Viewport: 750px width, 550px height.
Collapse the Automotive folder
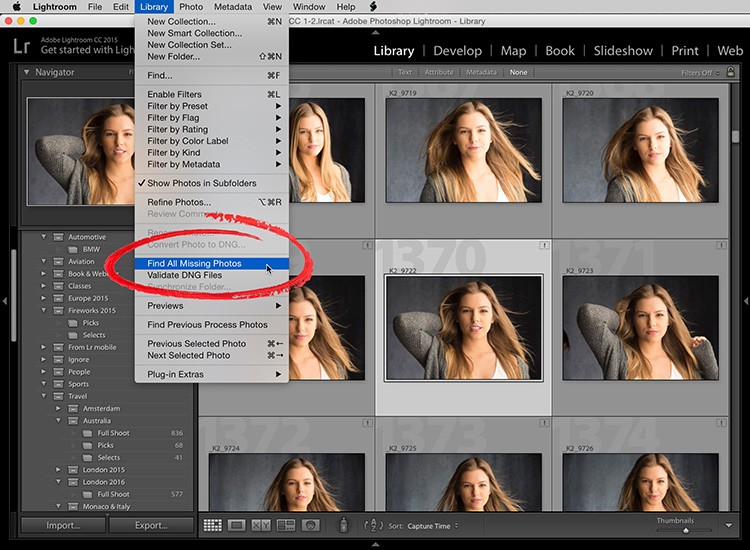(44, 236)
